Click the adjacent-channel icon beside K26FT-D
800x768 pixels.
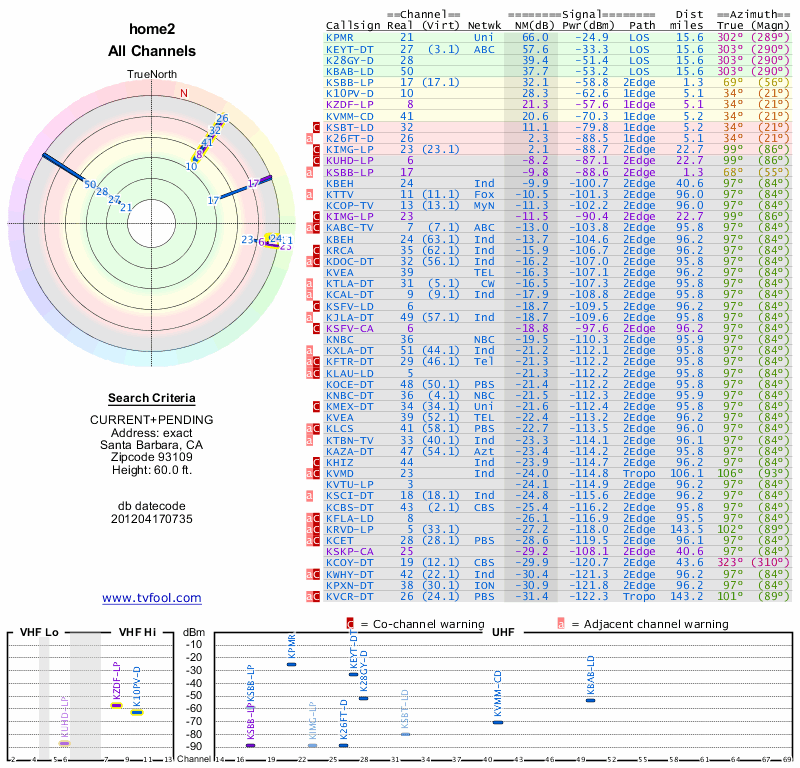pos(309,138)
